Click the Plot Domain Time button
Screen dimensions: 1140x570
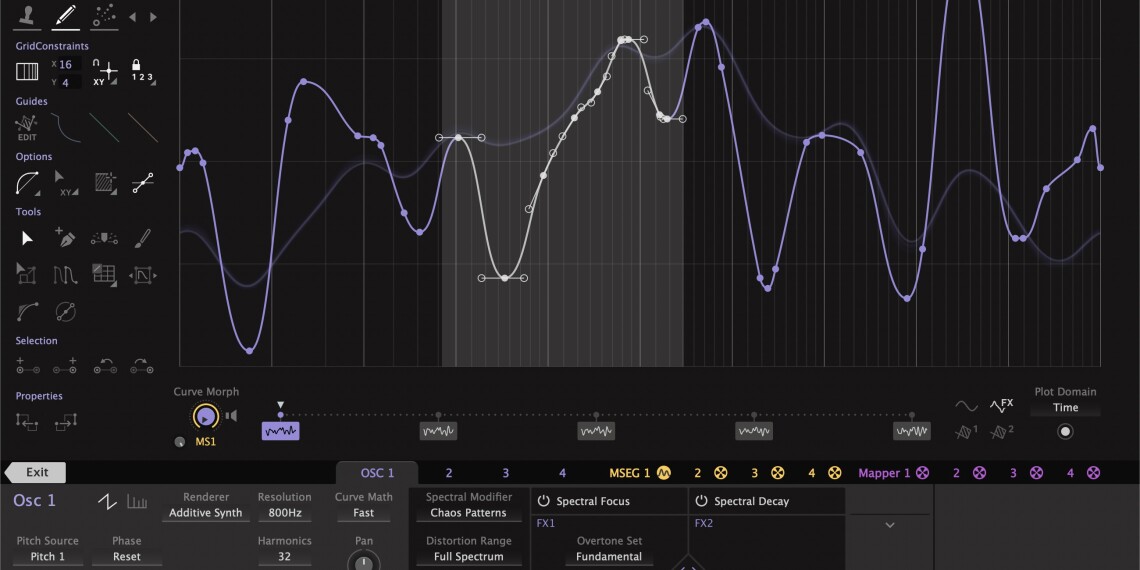pos(1065,408)
